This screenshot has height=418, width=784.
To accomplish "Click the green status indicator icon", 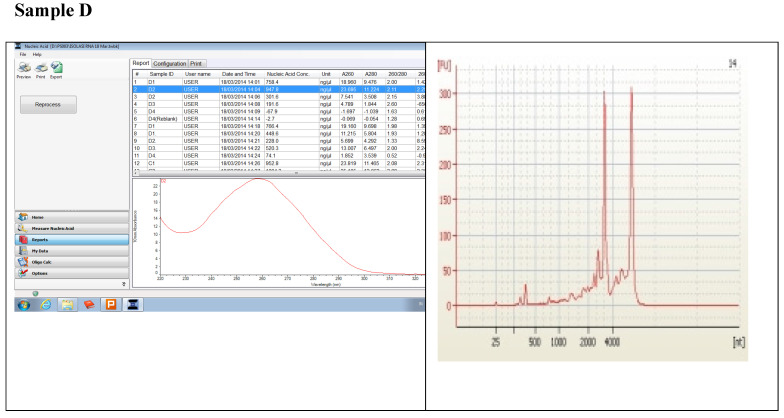I will 35,294.
